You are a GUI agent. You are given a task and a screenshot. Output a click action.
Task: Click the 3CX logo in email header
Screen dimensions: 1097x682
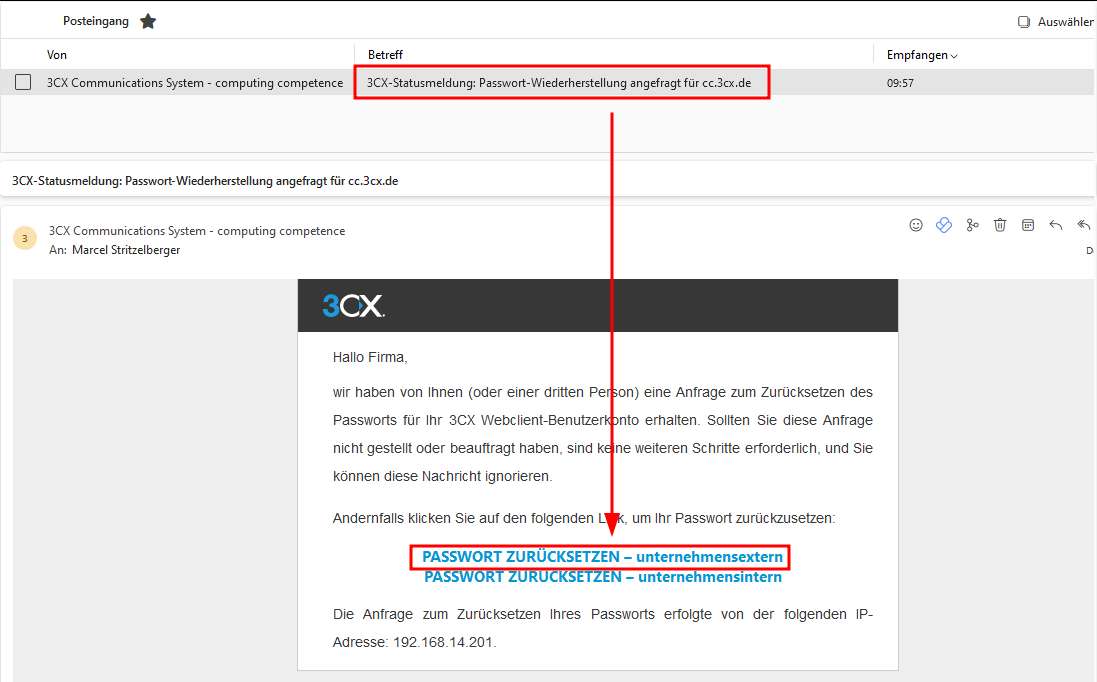click(353, 306)
